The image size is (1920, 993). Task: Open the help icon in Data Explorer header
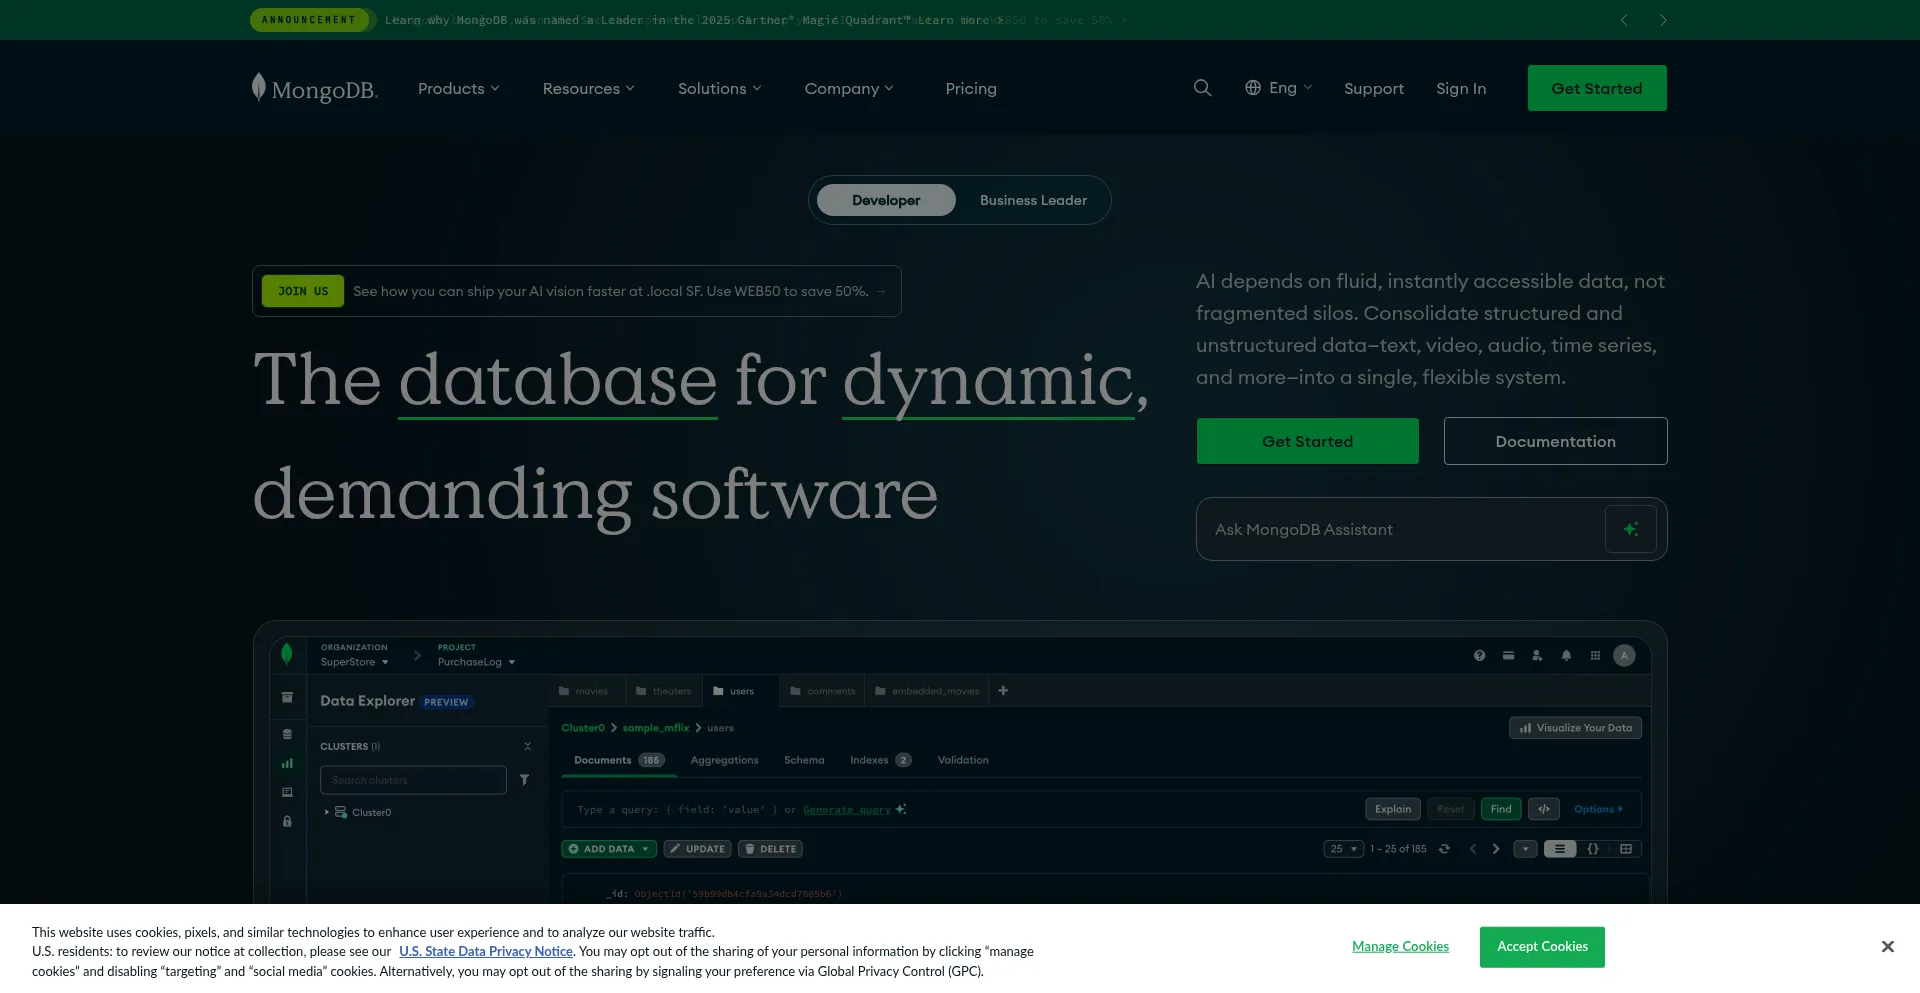pyautogui.click(x=1480, y=655)
